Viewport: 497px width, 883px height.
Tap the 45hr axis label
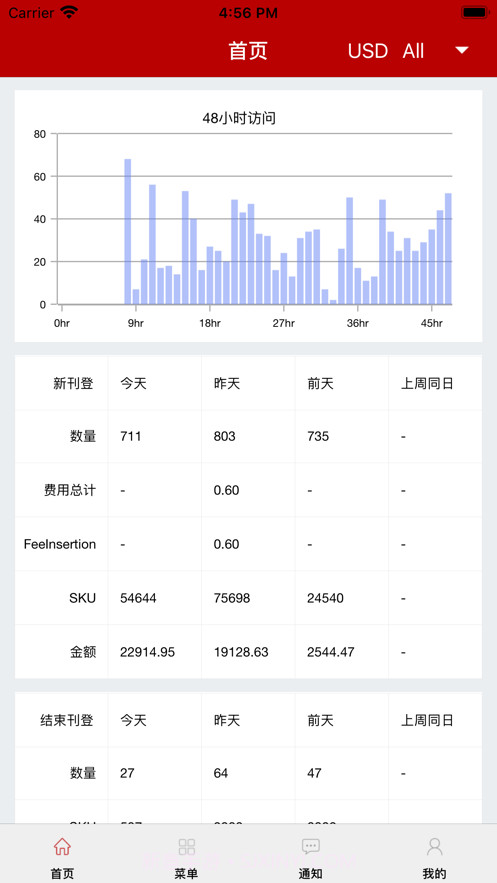click(432, 323)
